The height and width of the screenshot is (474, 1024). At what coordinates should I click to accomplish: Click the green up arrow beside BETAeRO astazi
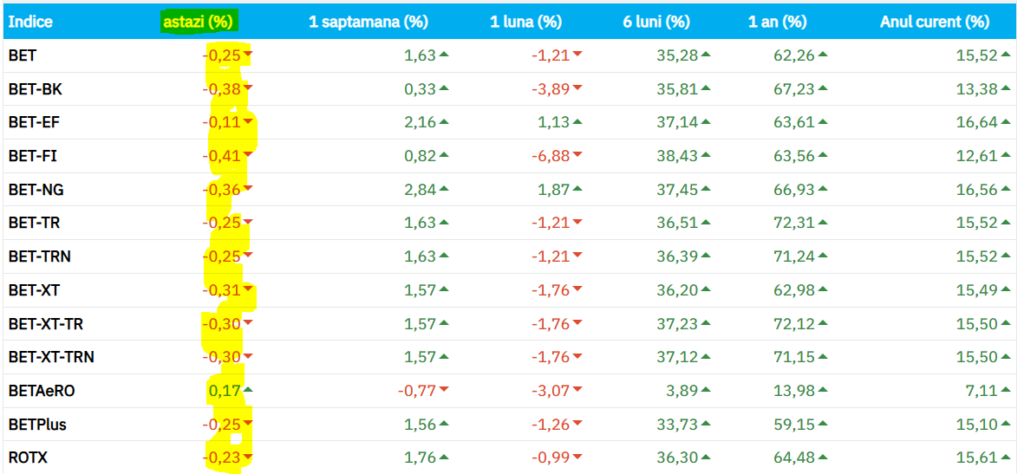[248, 390]
